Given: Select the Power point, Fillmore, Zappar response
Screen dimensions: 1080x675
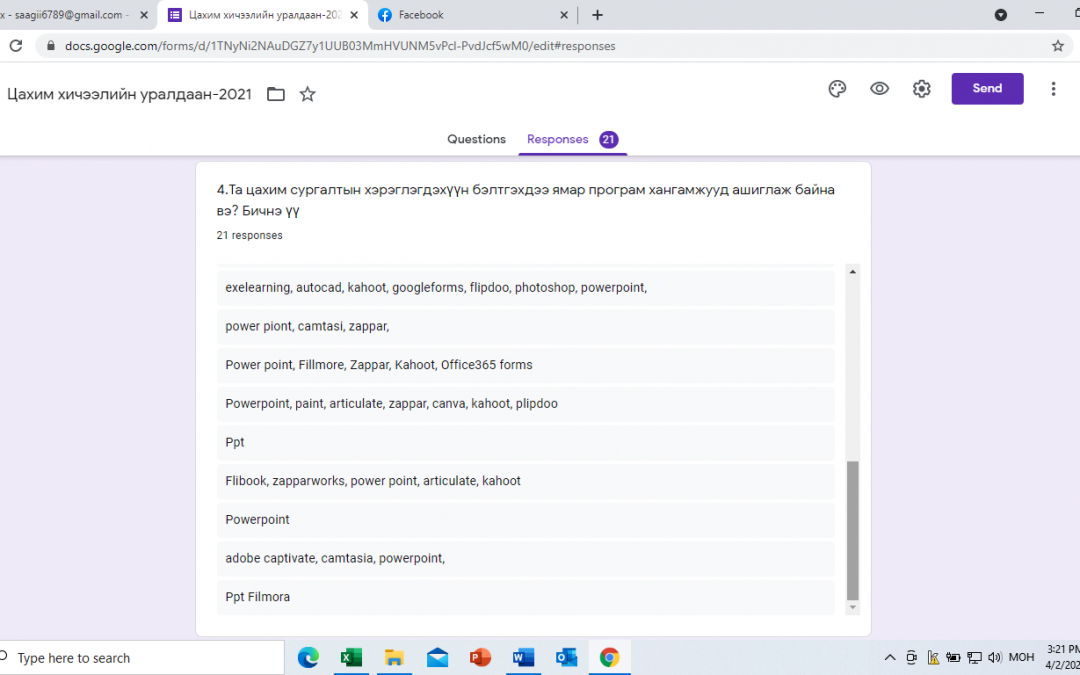Looking at the screenshot, I should click(x=526, y=365).
